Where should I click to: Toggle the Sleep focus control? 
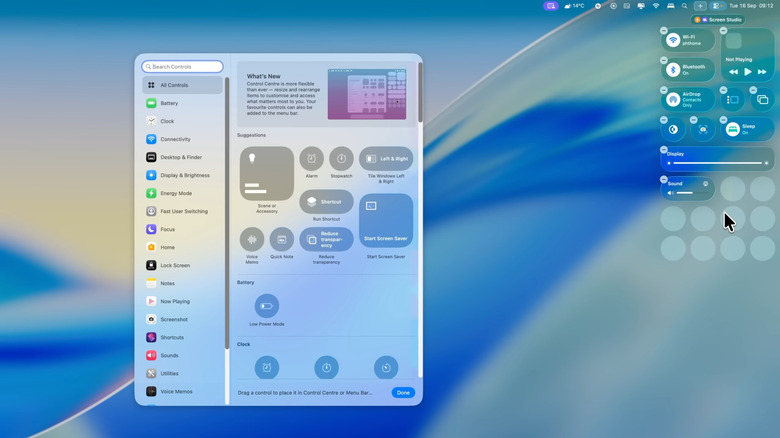(733, 128)
